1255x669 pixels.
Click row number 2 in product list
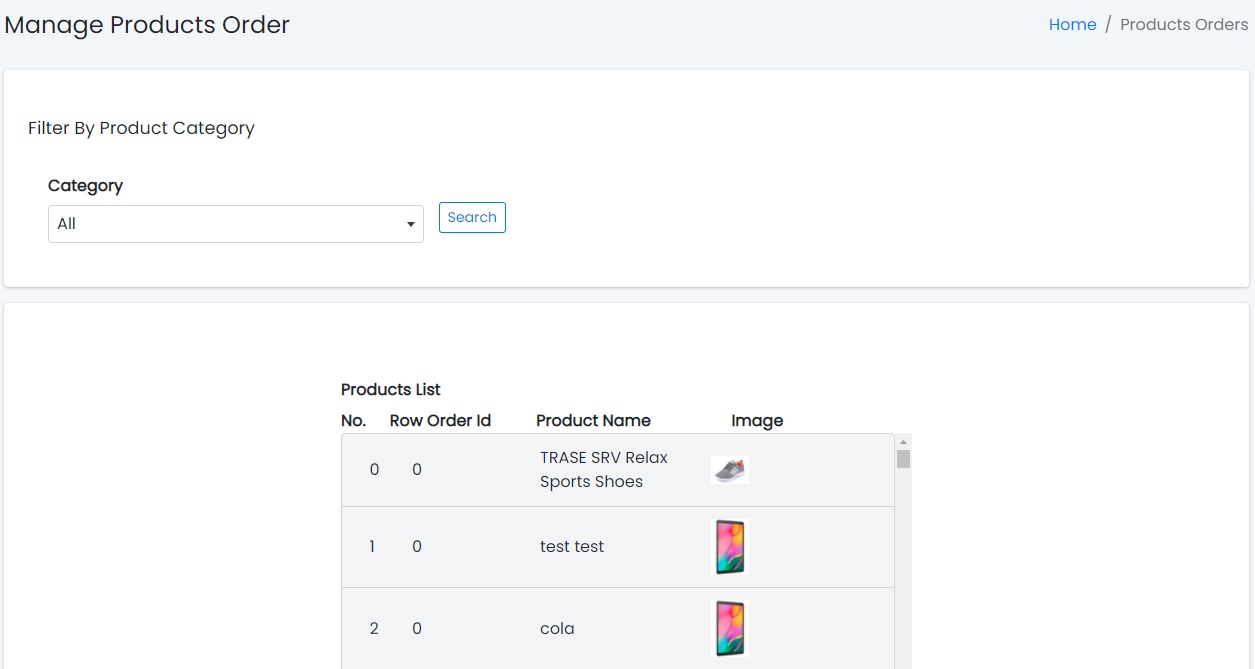click(374, 629)
